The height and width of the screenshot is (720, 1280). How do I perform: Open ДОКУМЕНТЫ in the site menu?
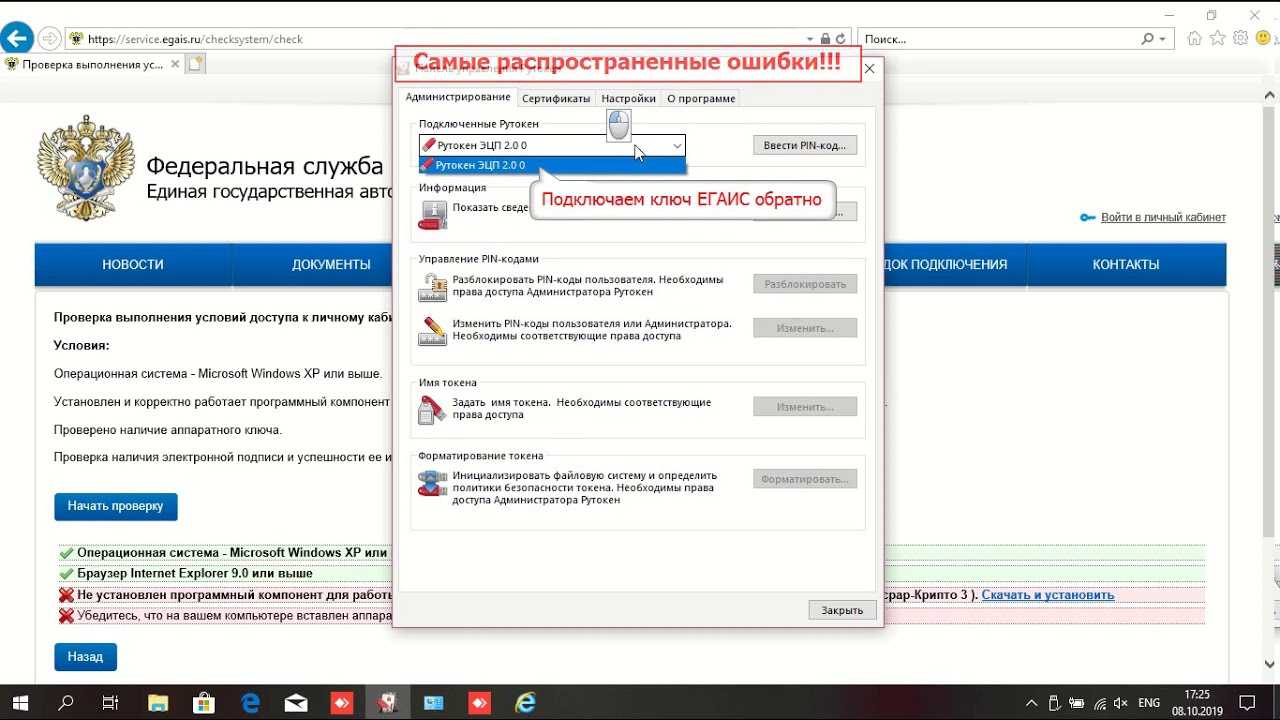(x=331, y=265)
